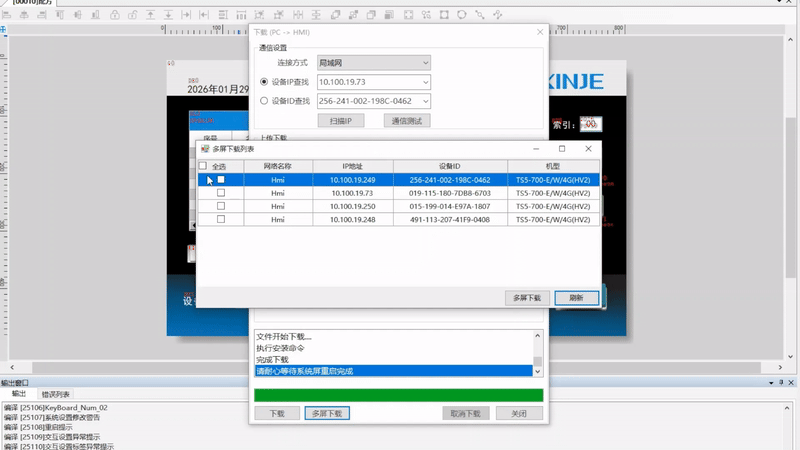Click 多屏下载 button in the list dialog
Screen dimensions: 800x450
pyautogui.click(x=527, y=298)
